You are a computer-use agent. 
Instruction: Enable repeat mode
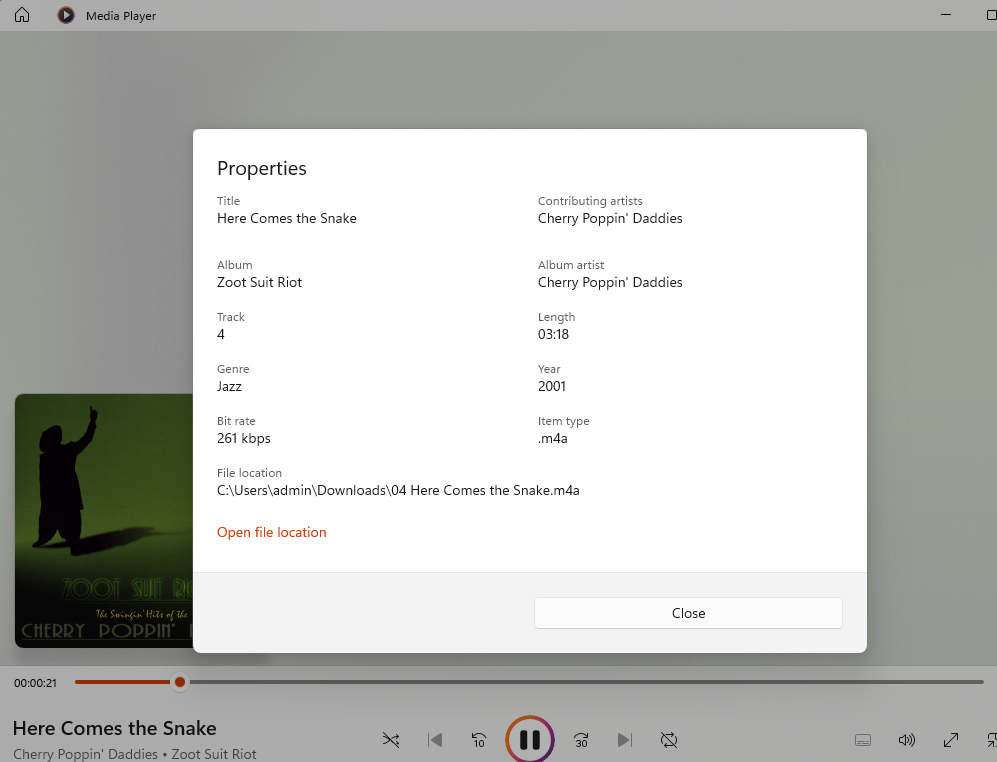tap(668, 740)
